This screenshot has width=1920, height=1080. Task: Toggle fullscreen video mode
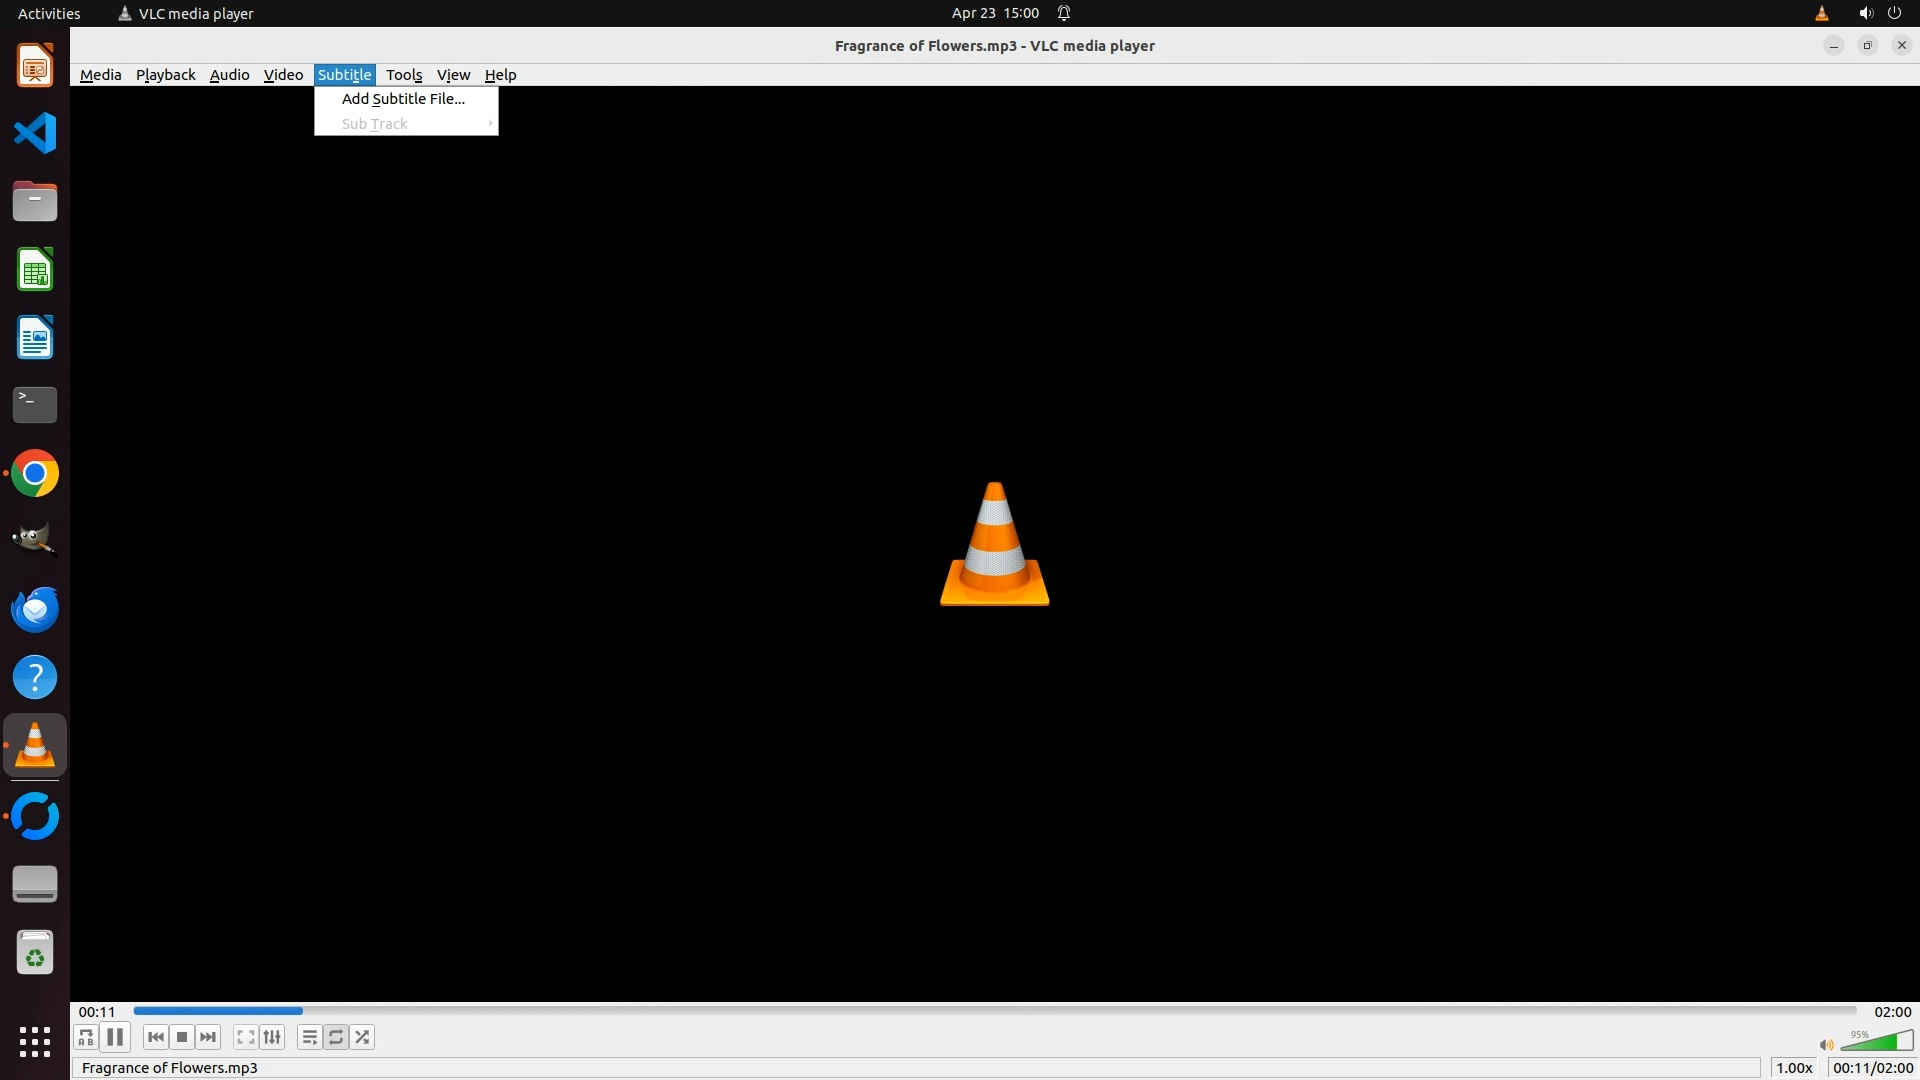[x=245, y=1037]
